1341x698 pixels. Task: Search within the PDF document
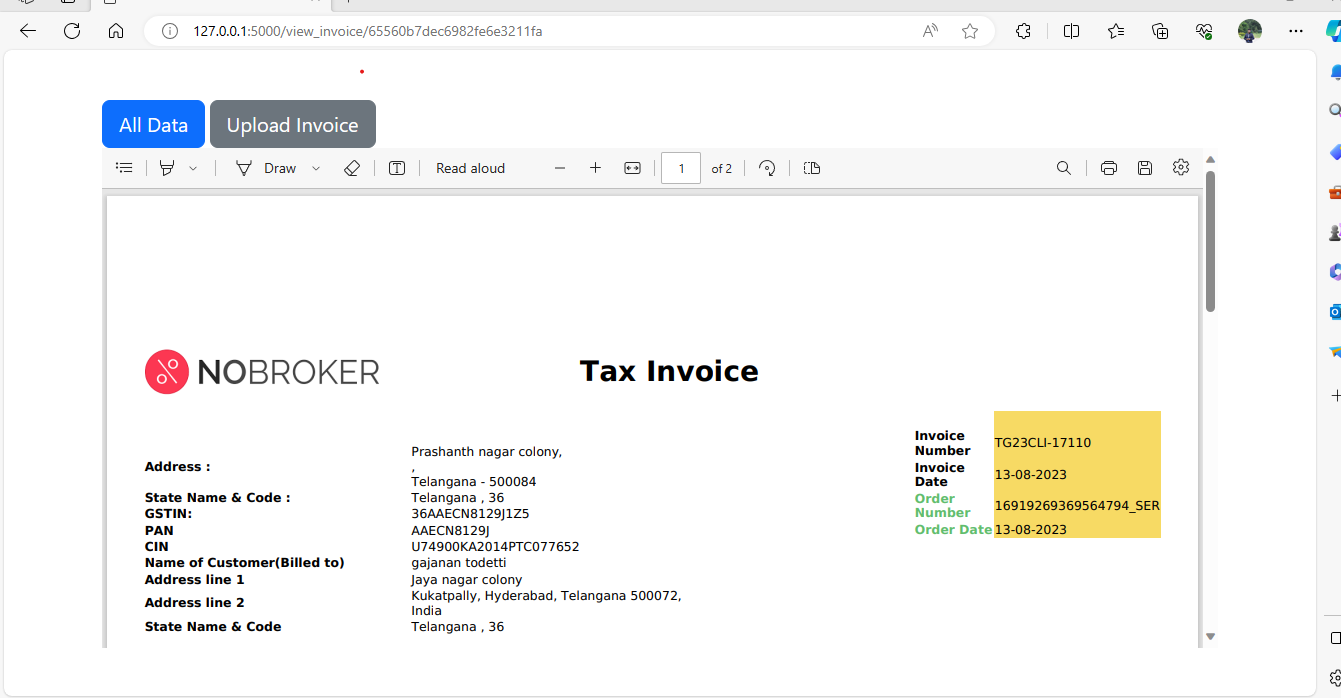pos(1064,167)
